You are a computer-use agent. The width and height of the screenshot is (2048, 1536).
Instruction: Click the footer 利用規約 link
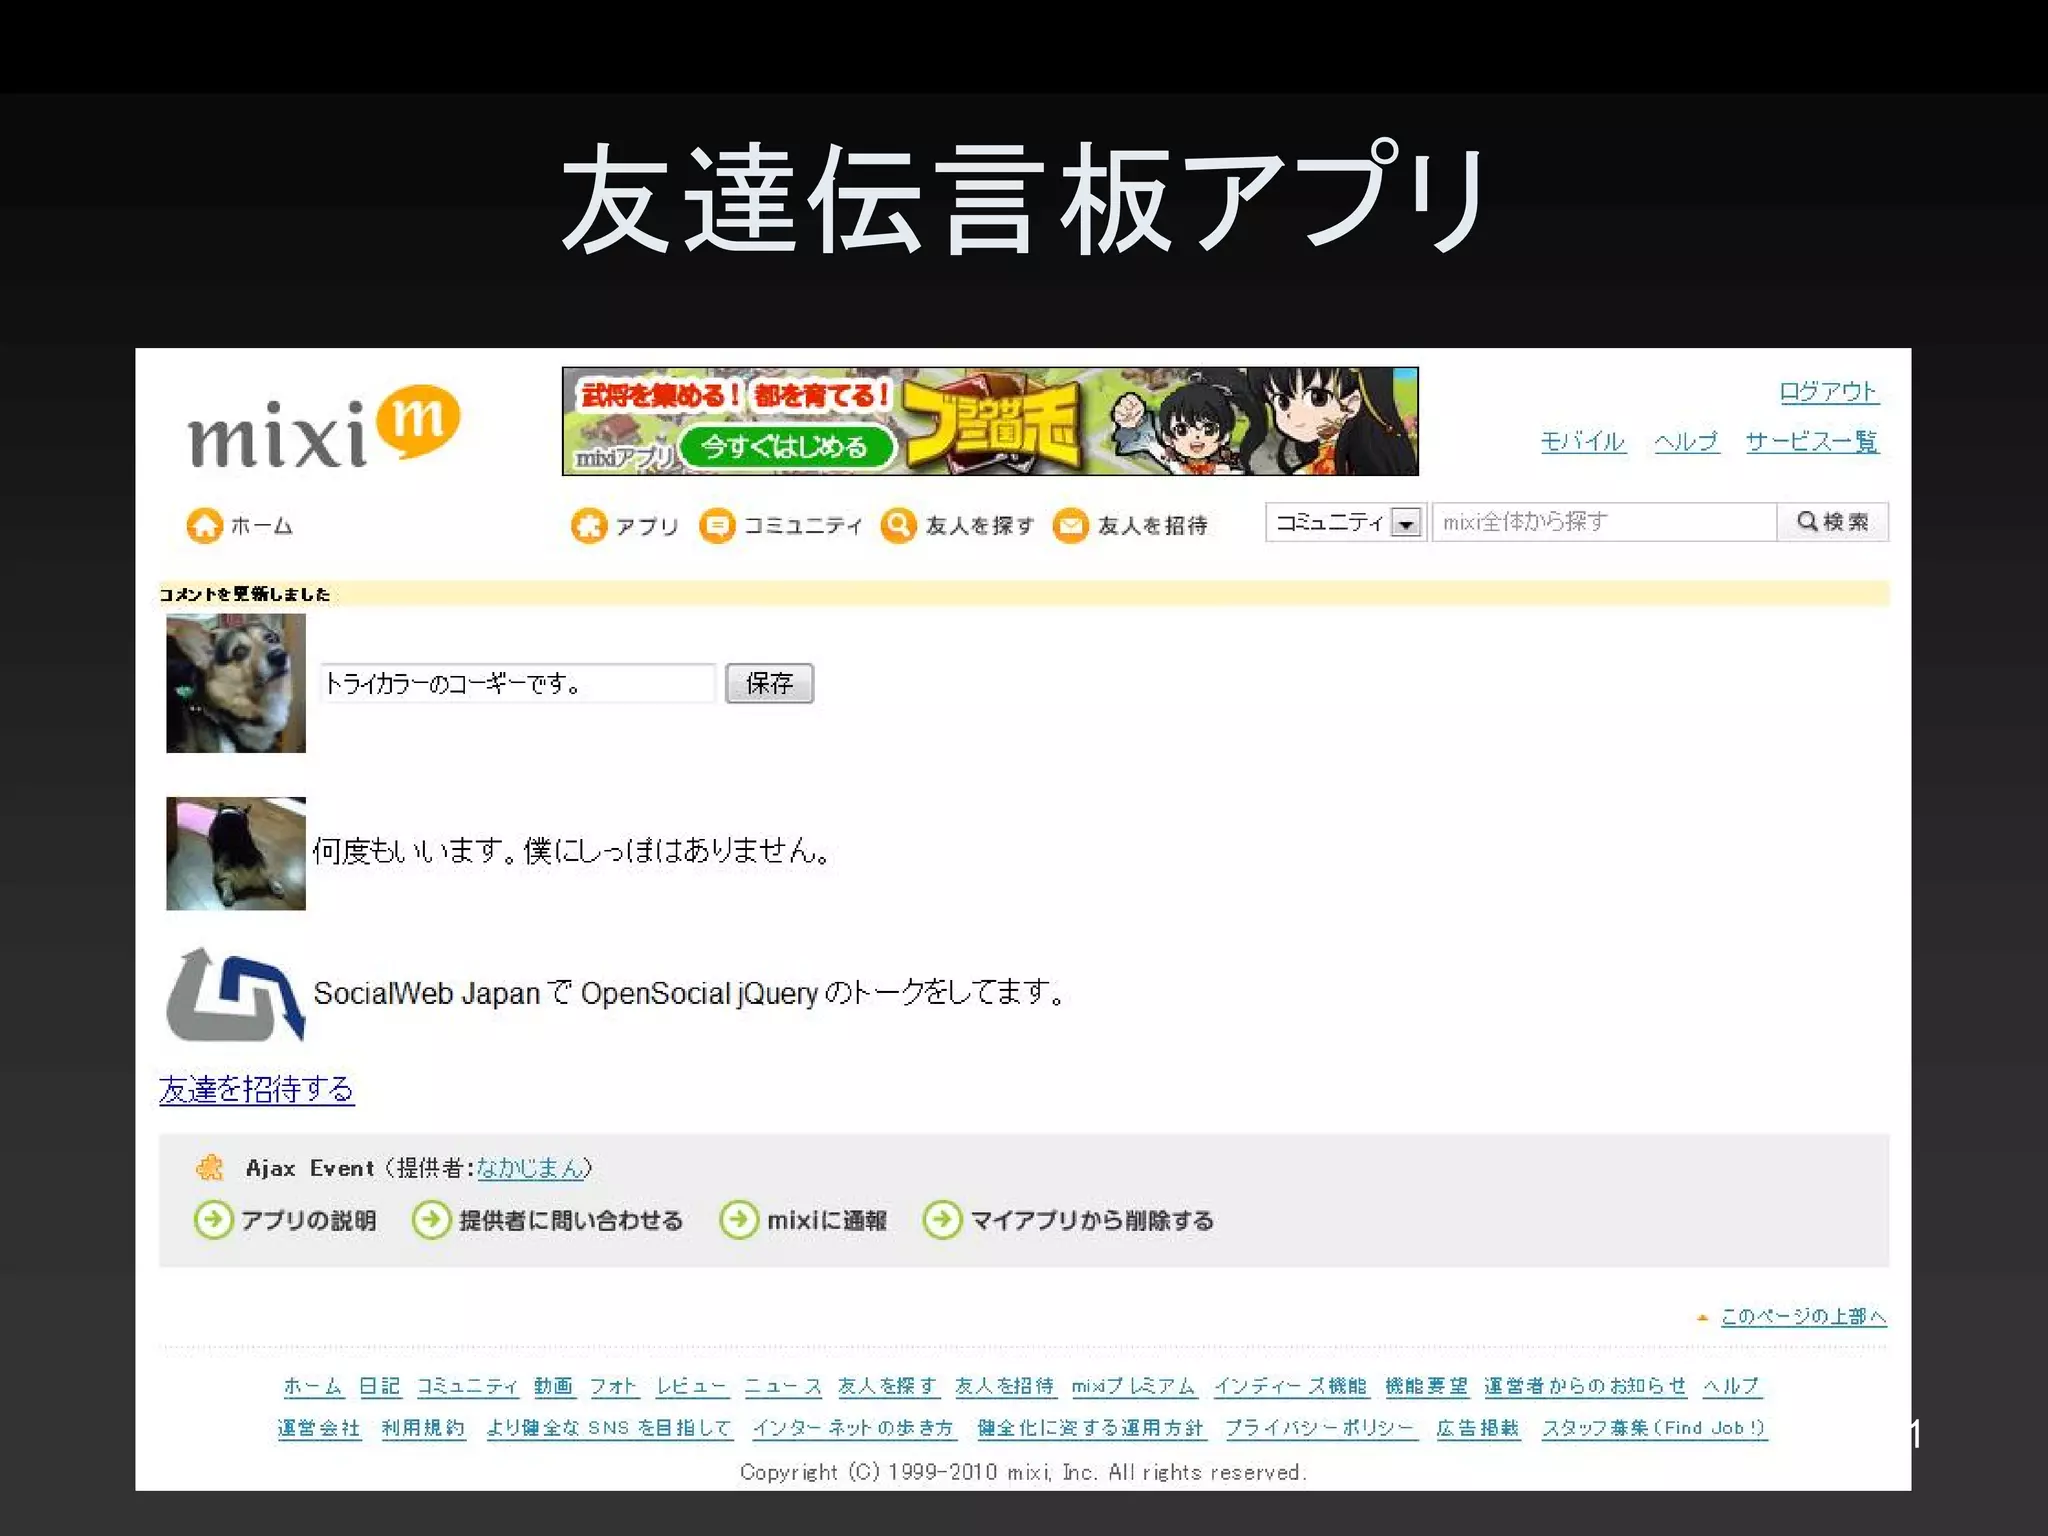pos(424,1428)
